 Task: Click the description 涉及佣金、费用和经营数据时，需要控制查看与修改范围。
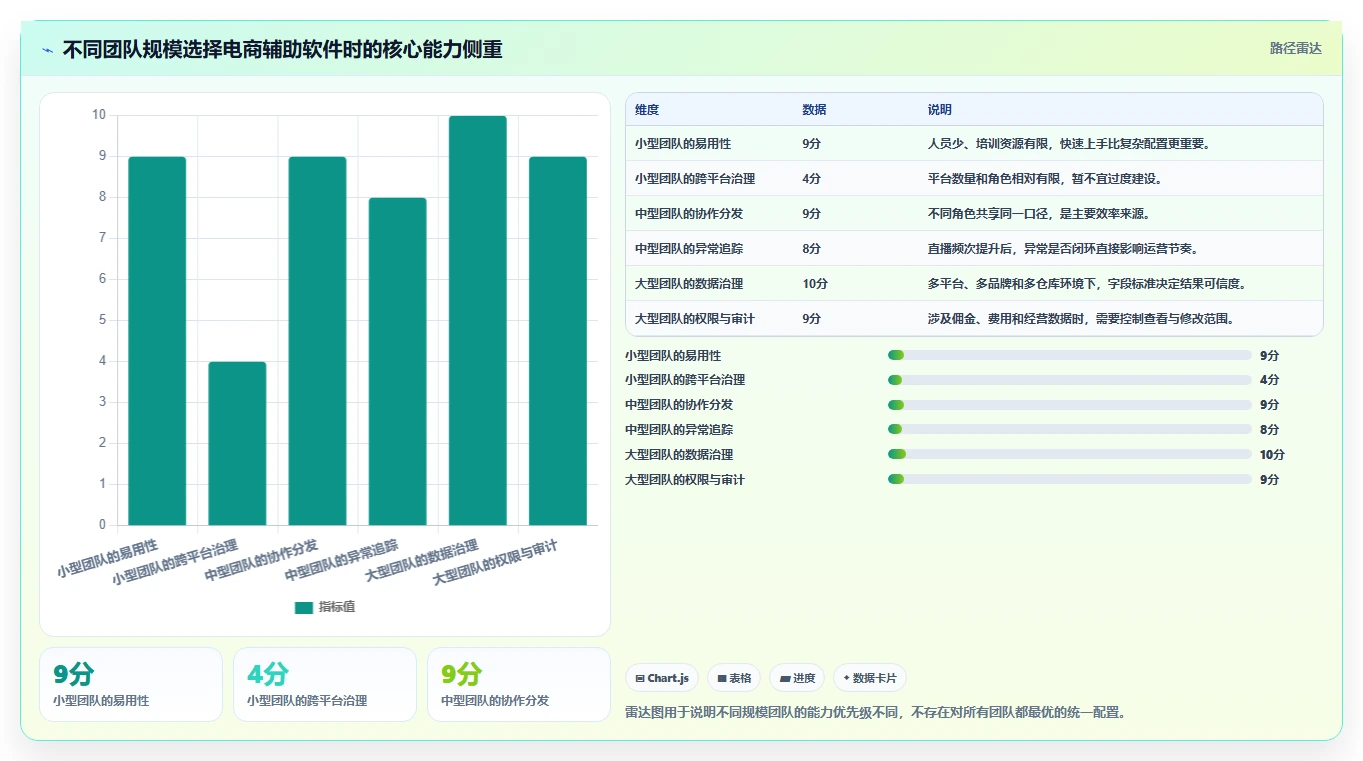pos(1081,319)
